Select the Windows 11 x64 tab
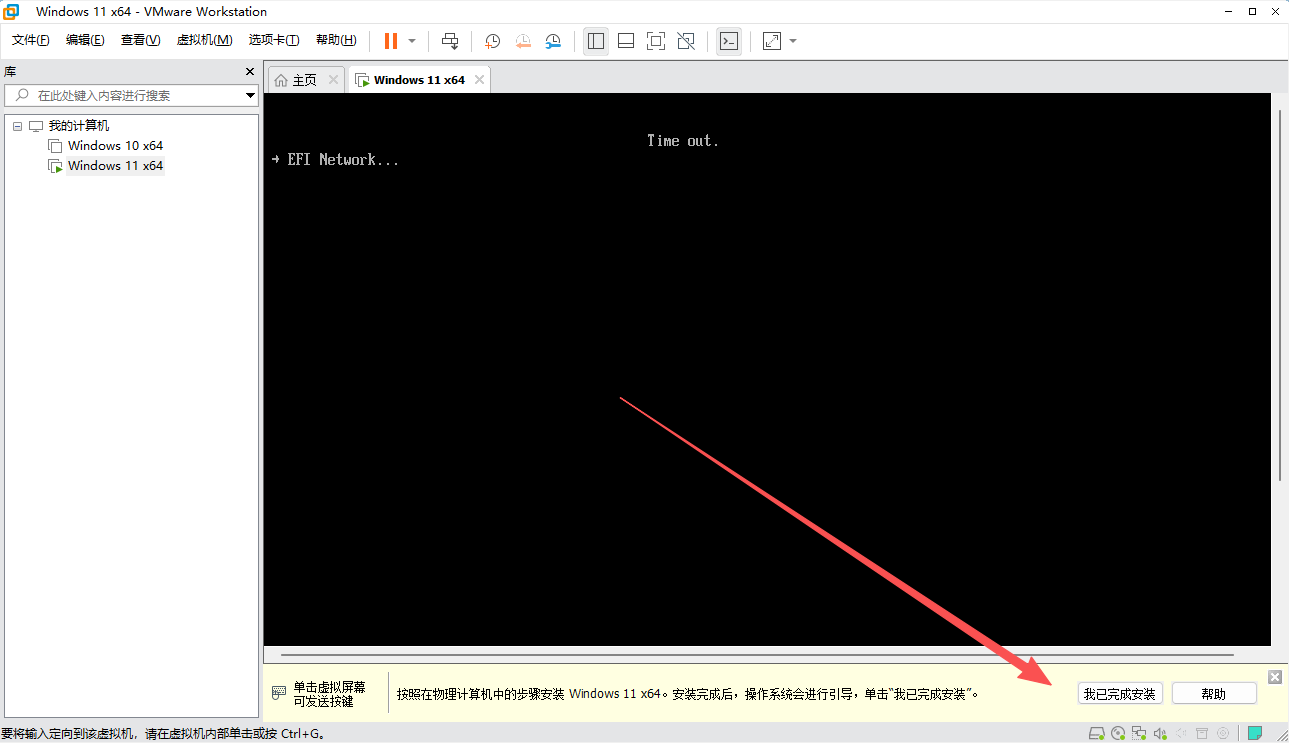 [x=419, y=80]
